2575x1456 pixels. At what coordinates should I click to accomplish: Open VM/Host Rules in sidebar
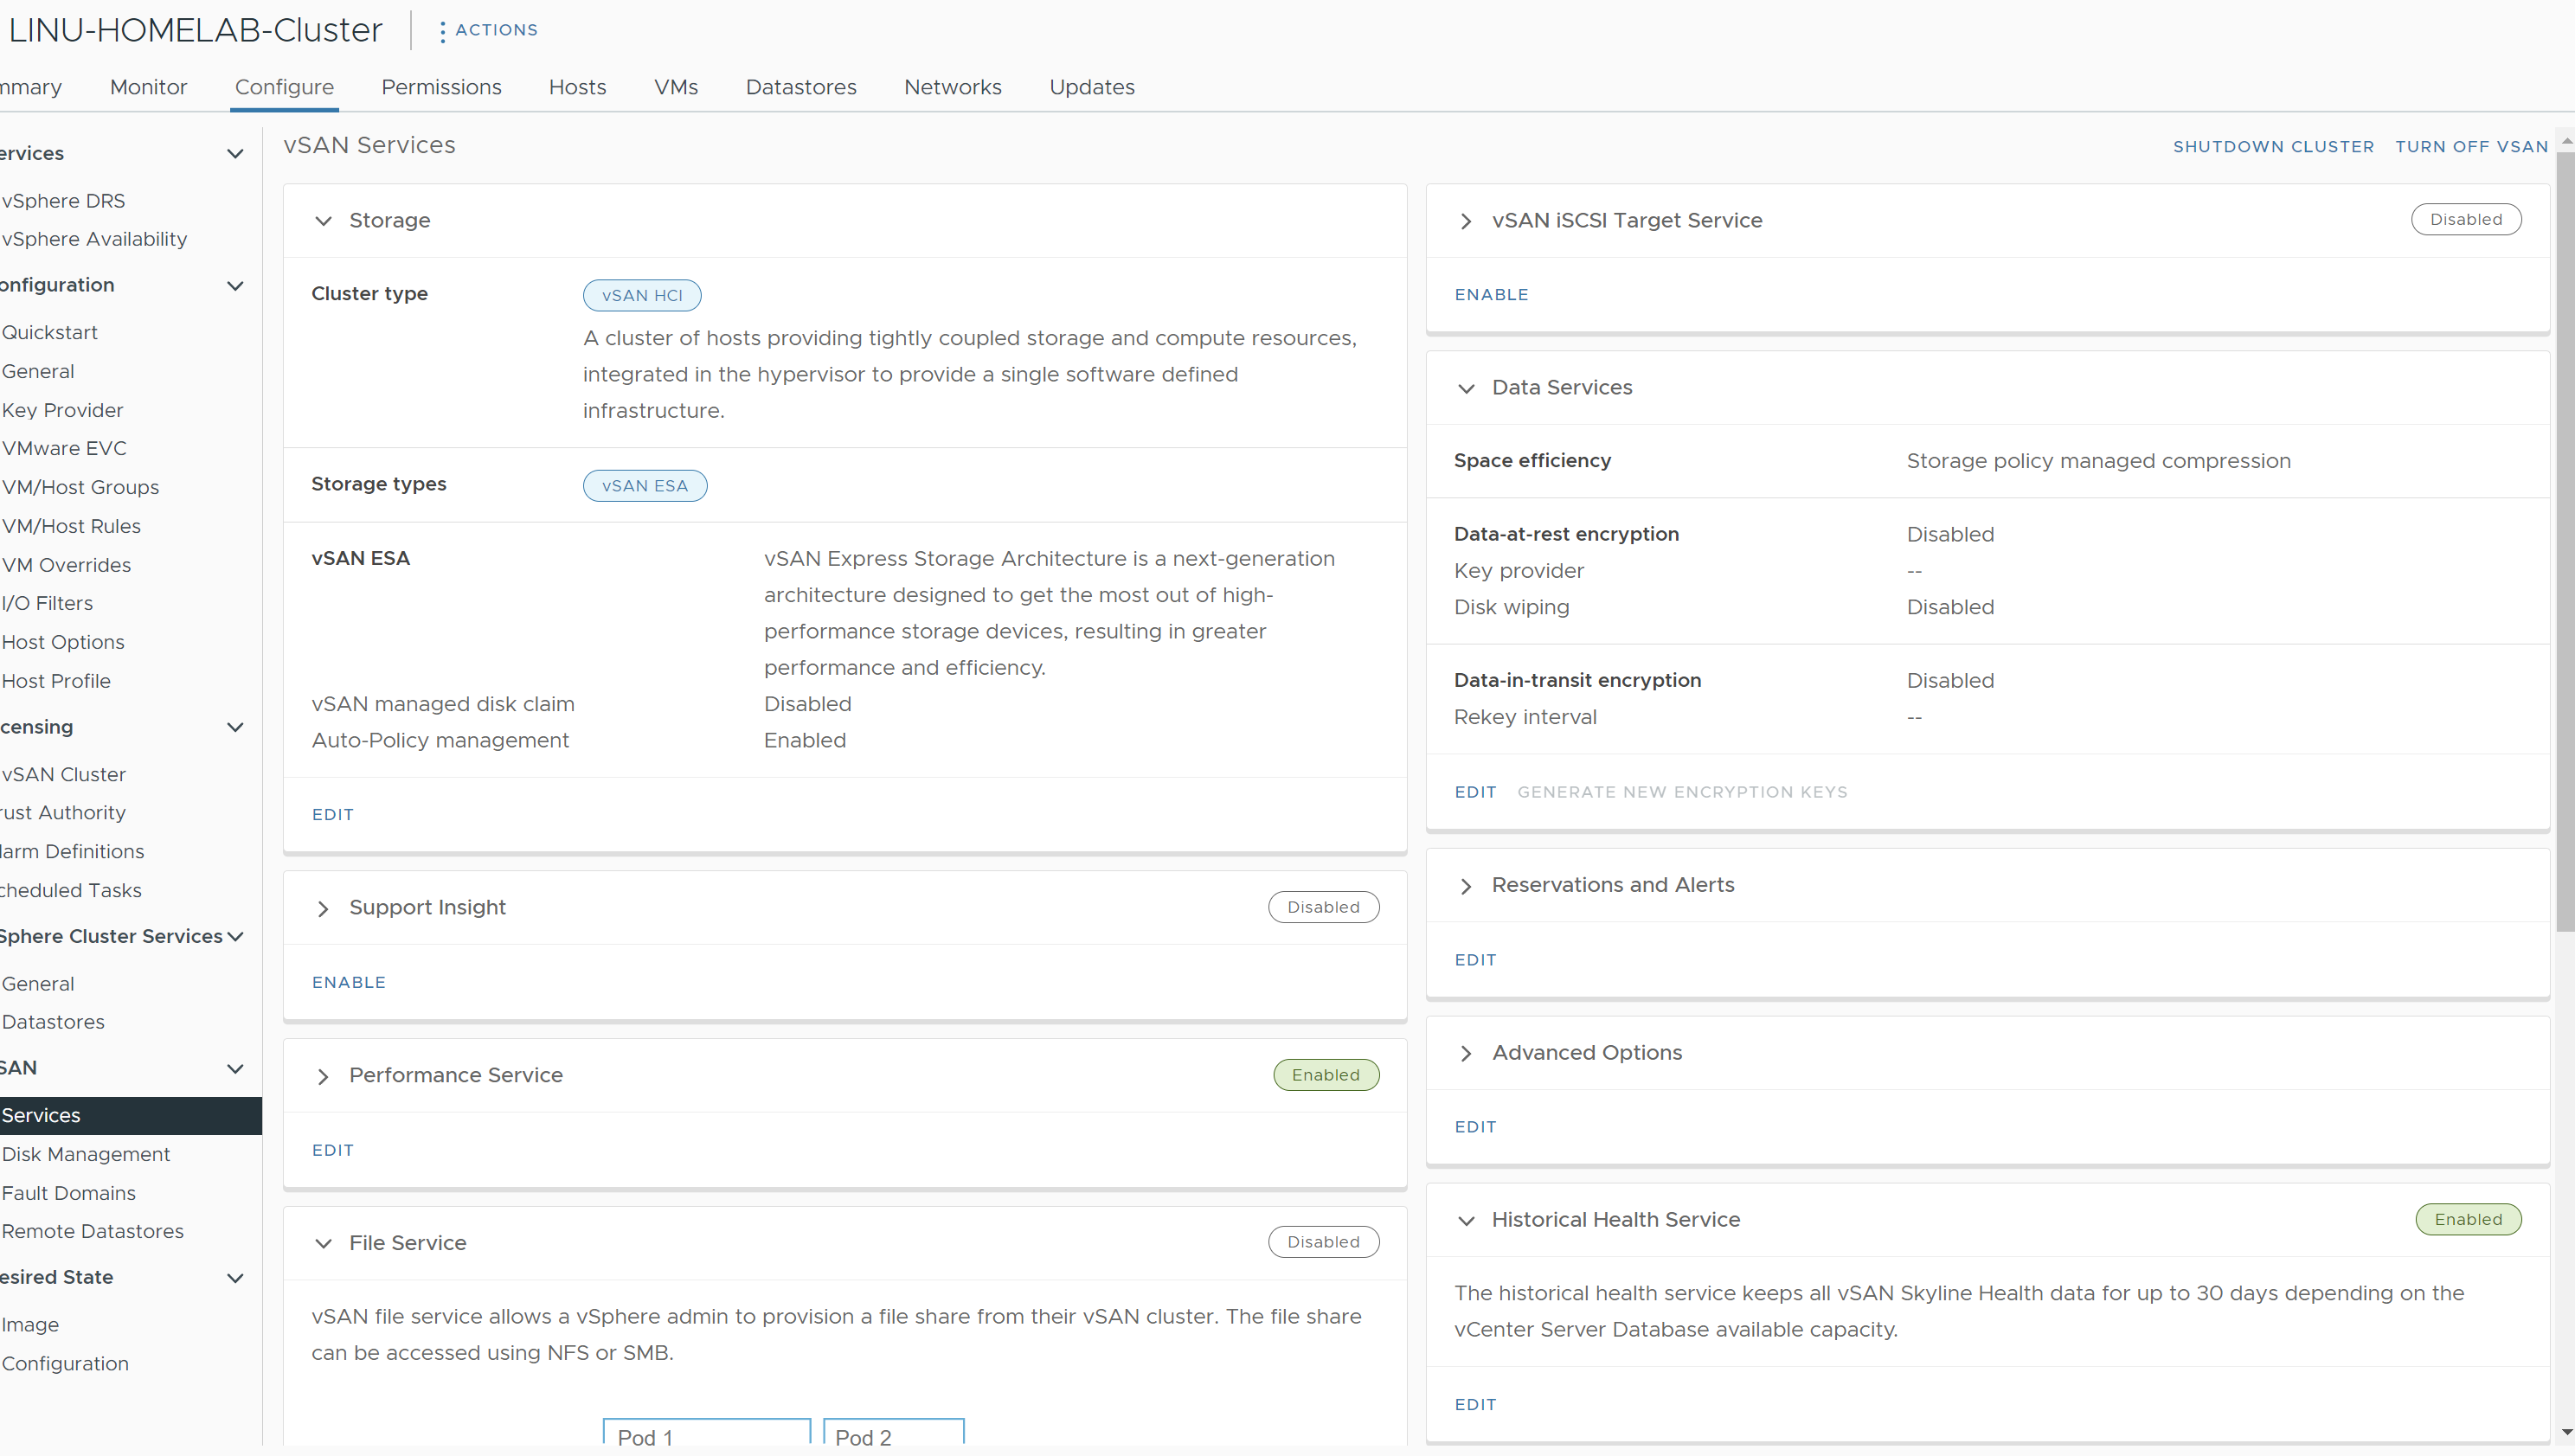tap(71, 526)
